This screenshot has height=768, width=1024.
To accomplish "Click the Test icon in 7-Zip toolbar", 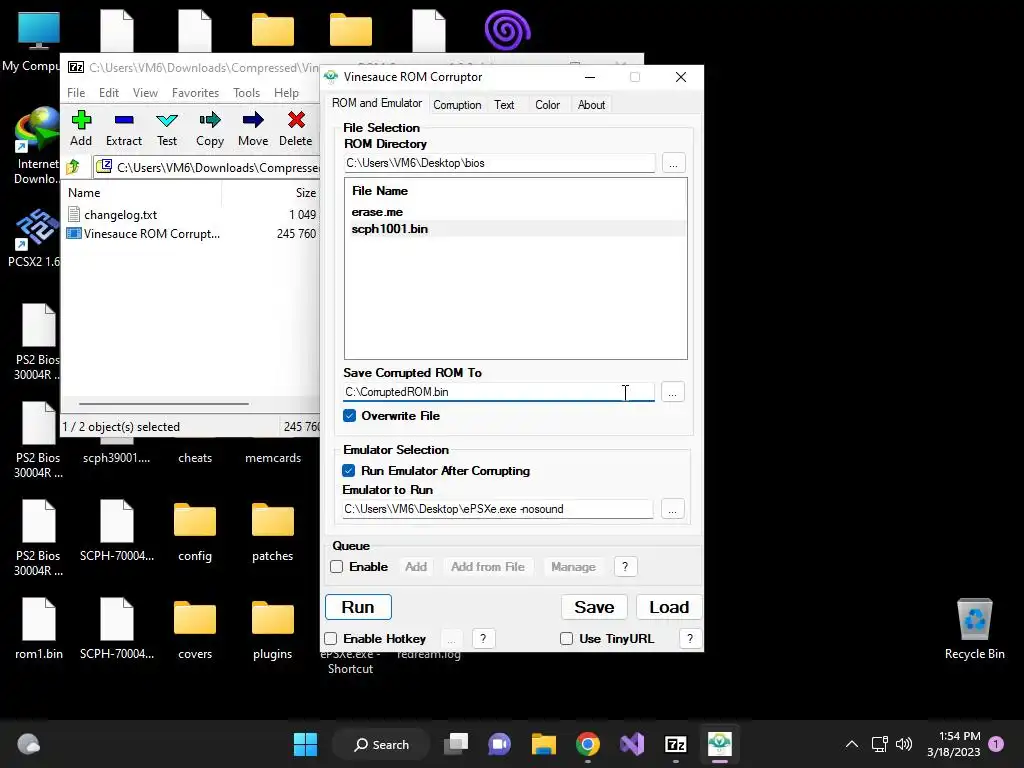I will tap(167, 128).
